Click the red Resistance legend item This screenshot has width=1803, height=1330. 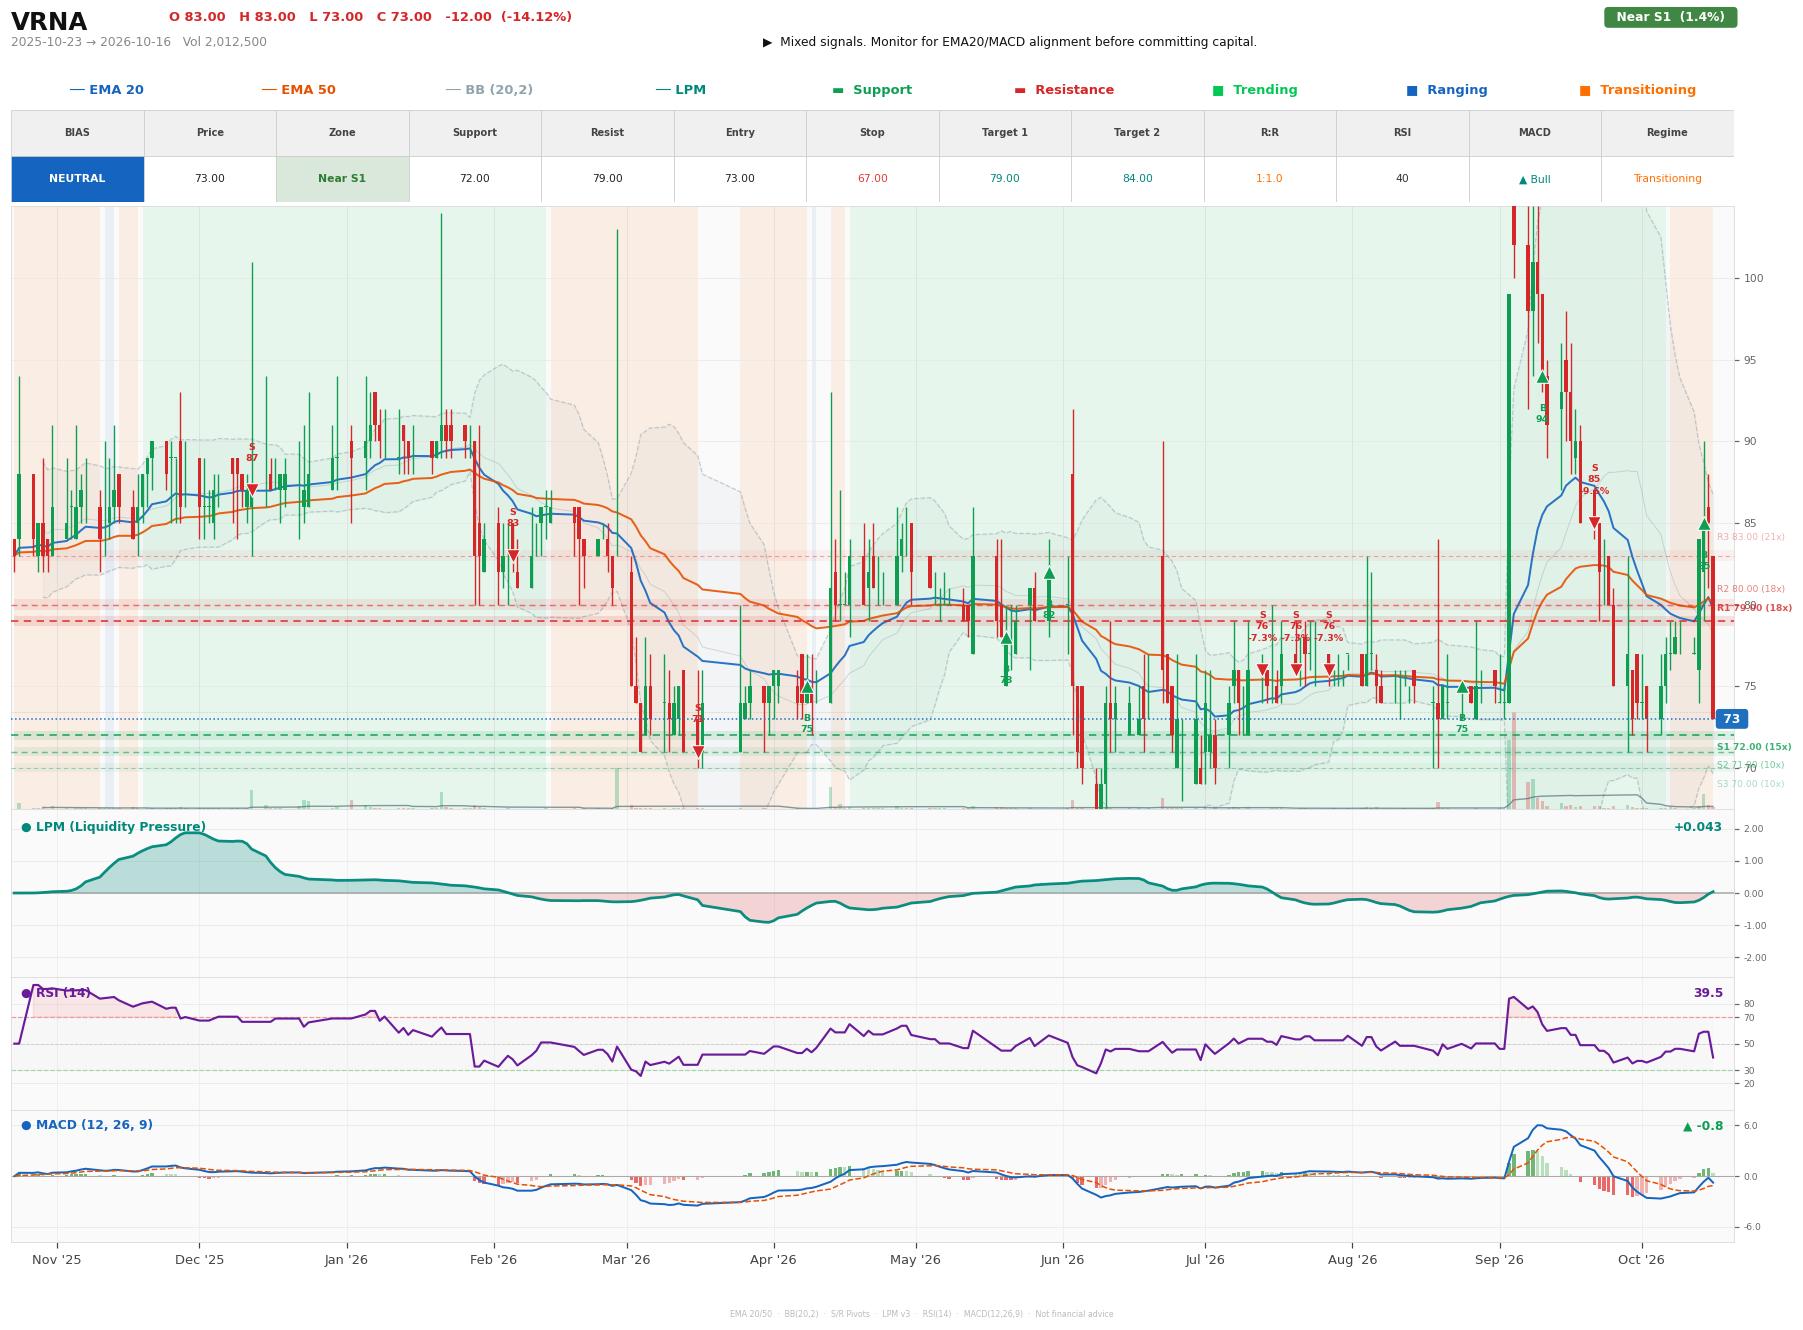pyautogui.click(x=1064, y=90)
